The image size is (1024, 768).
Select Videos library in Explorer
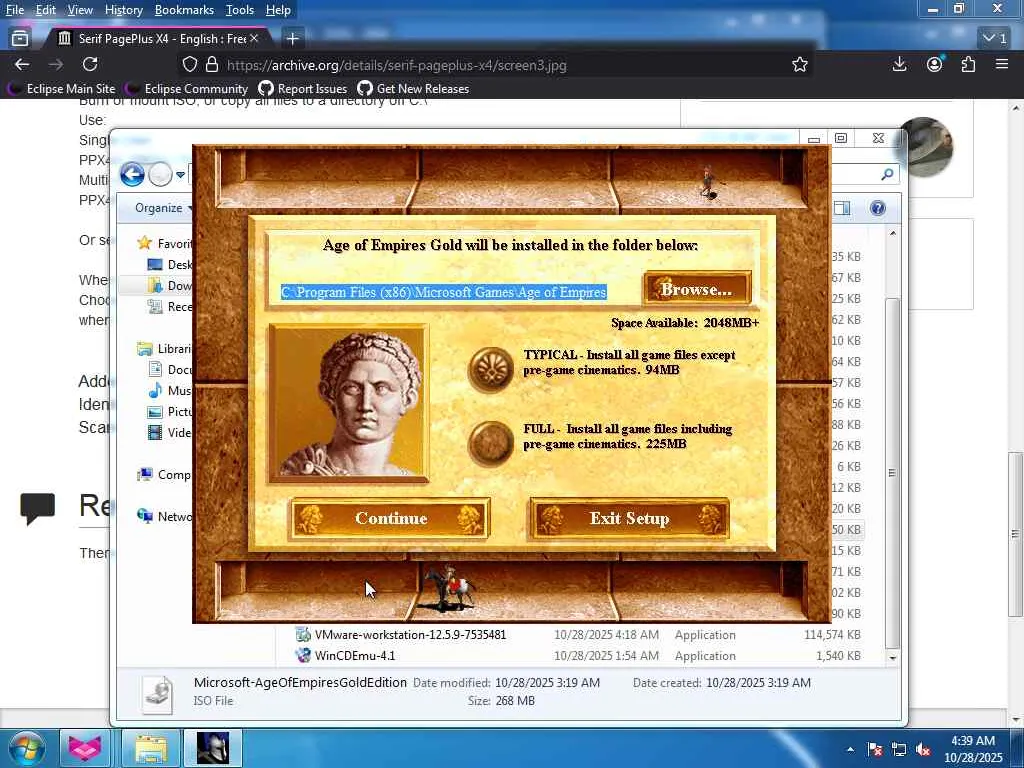pyautogui.click(x=170, y=432)
